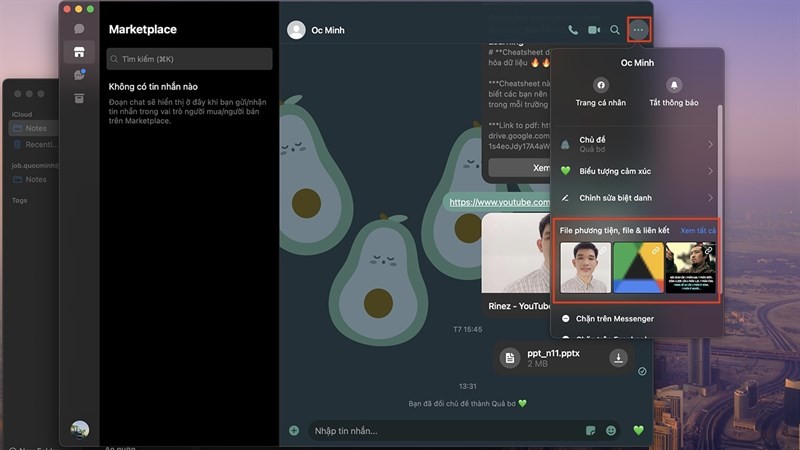Open the three-dots conversation options button
The width and height of the screenshot is (800, 450).
[x=638, y=30]
